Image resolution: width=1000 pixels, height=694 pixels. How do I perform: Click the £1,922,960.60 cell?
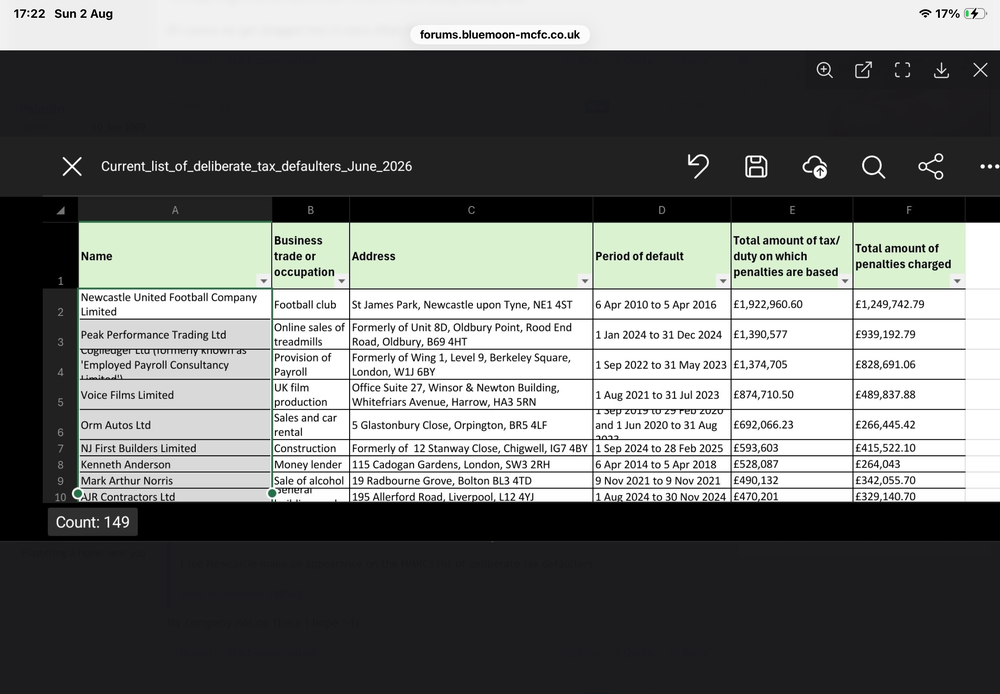(x=792, y=304)
